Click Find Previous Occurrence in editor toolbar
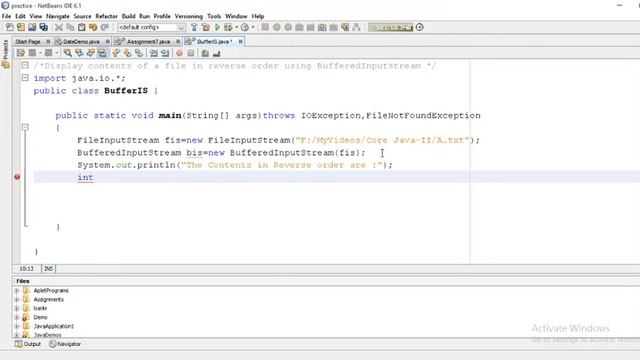The image size is (640, 360). tap(79, 53)
